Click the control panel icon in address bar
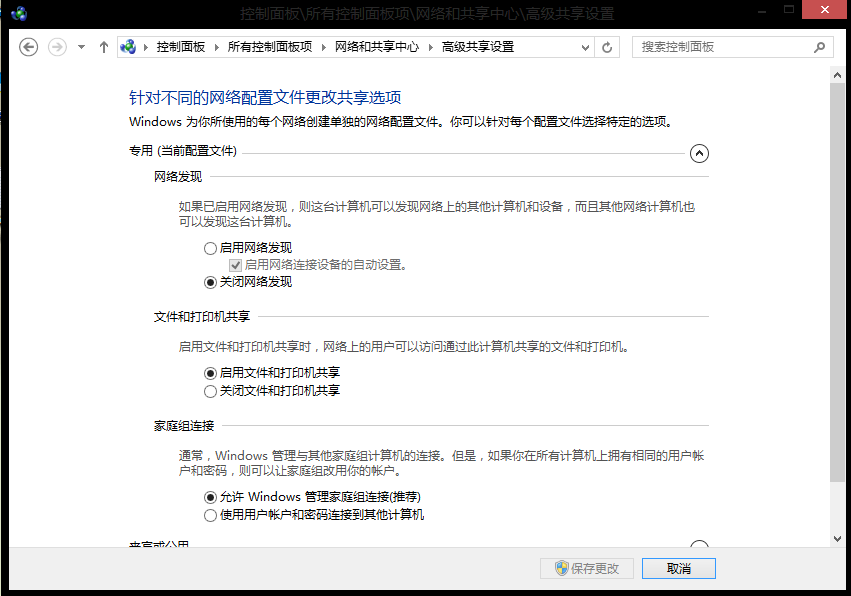851x596 pixels. pyautogui.click(x=128, y=47)
